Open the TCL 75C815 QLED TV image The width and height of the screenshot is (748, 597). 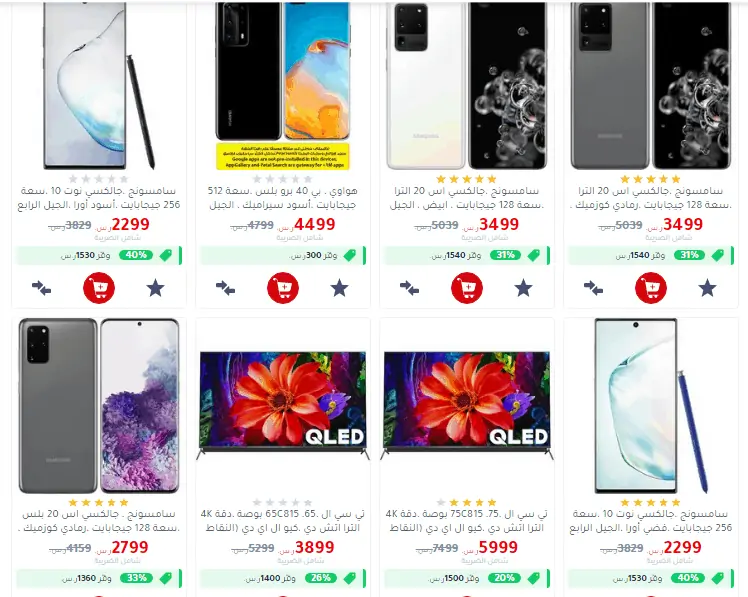point(467,406)
